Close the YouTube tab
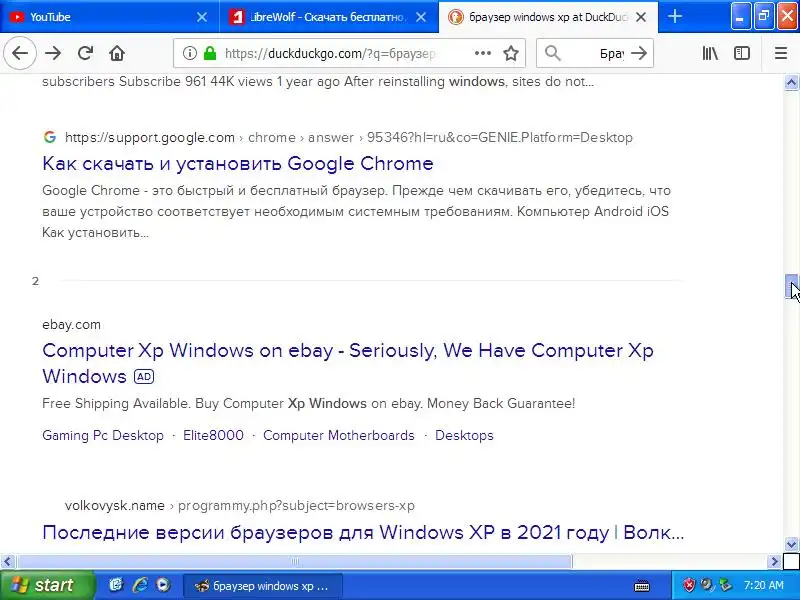800x600 pixels. click(x=202, y=17)
